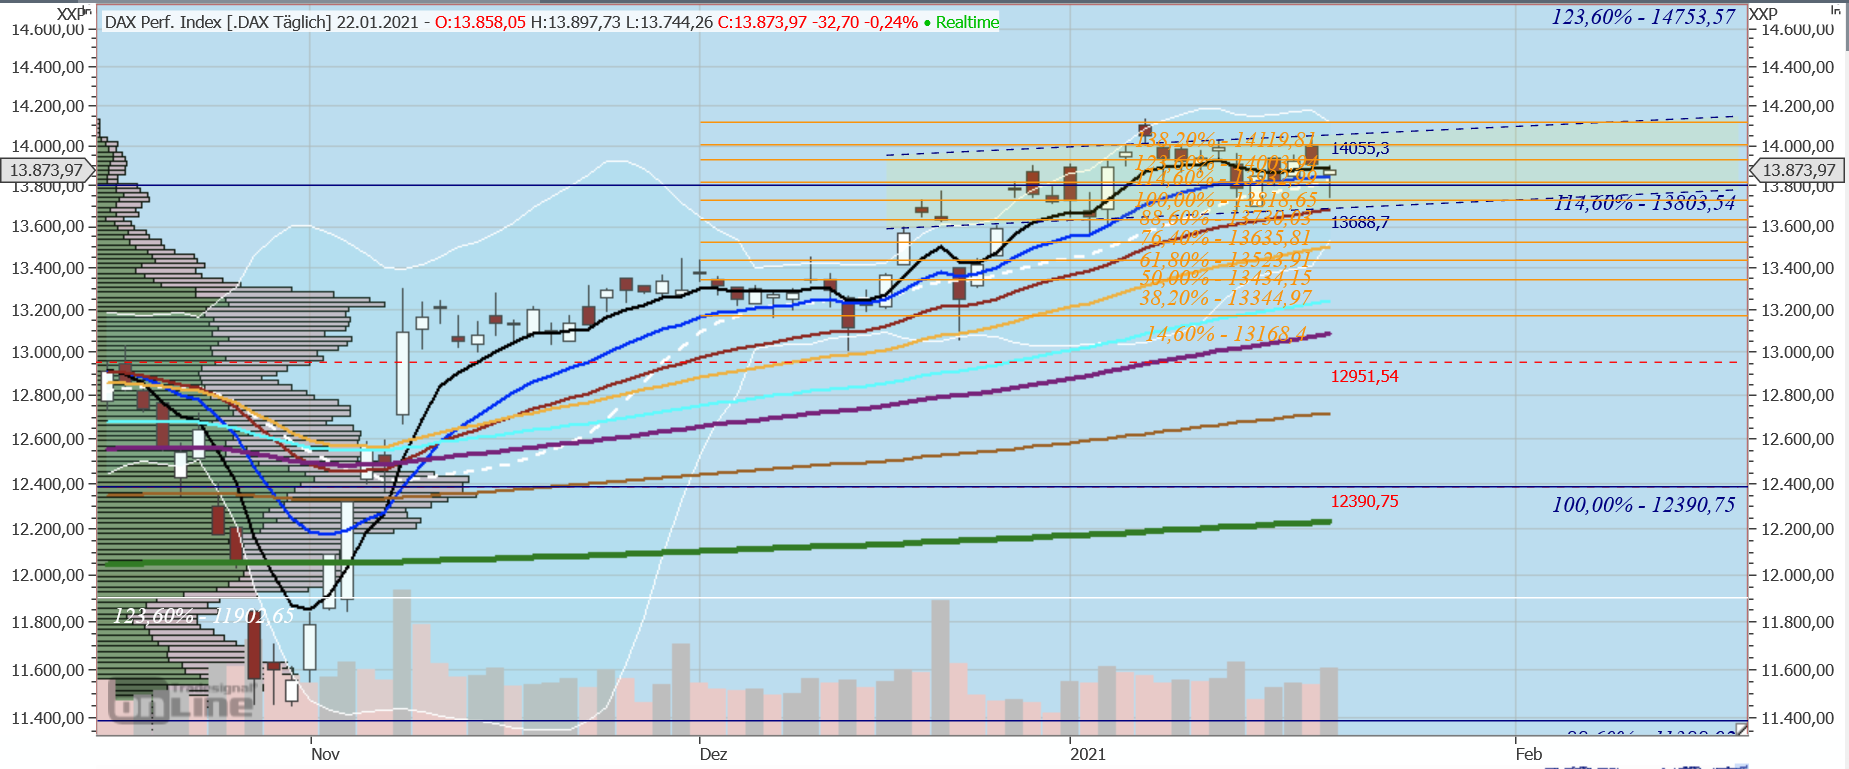Click the XXP label above the left price axis
This screenshot has height=769, width=1849.
pyautogui.click(x=69, y=14)
